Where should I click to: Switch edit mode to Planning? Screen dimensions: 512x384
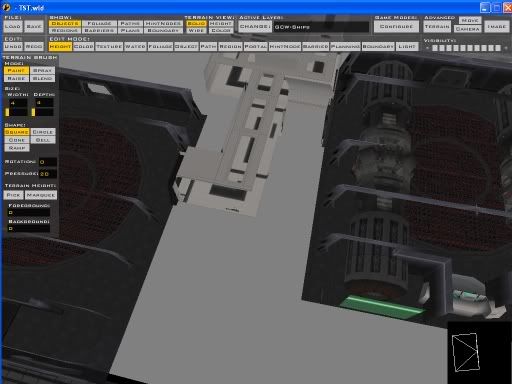pos(345,47)
